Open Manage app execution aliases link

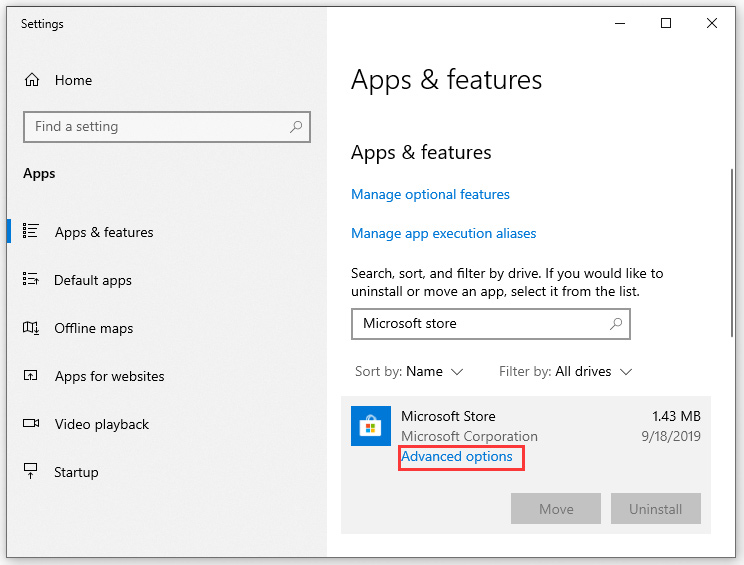click(444, 233)
